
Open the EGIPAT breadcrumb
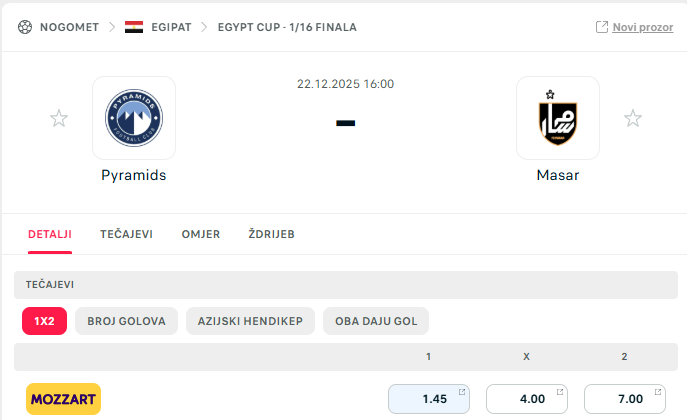point(171,27)
